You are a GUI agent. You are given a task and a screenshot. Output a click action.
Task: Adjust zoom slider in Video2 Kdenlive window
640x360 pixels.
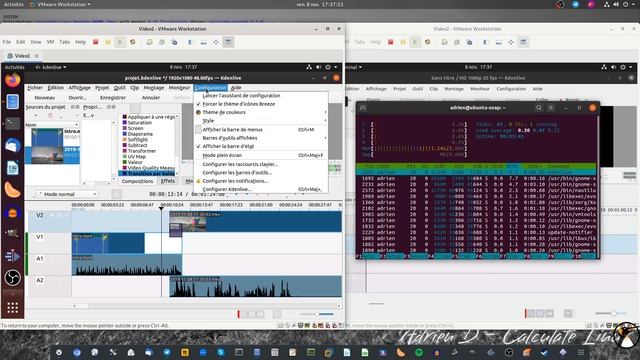point(611,313)
